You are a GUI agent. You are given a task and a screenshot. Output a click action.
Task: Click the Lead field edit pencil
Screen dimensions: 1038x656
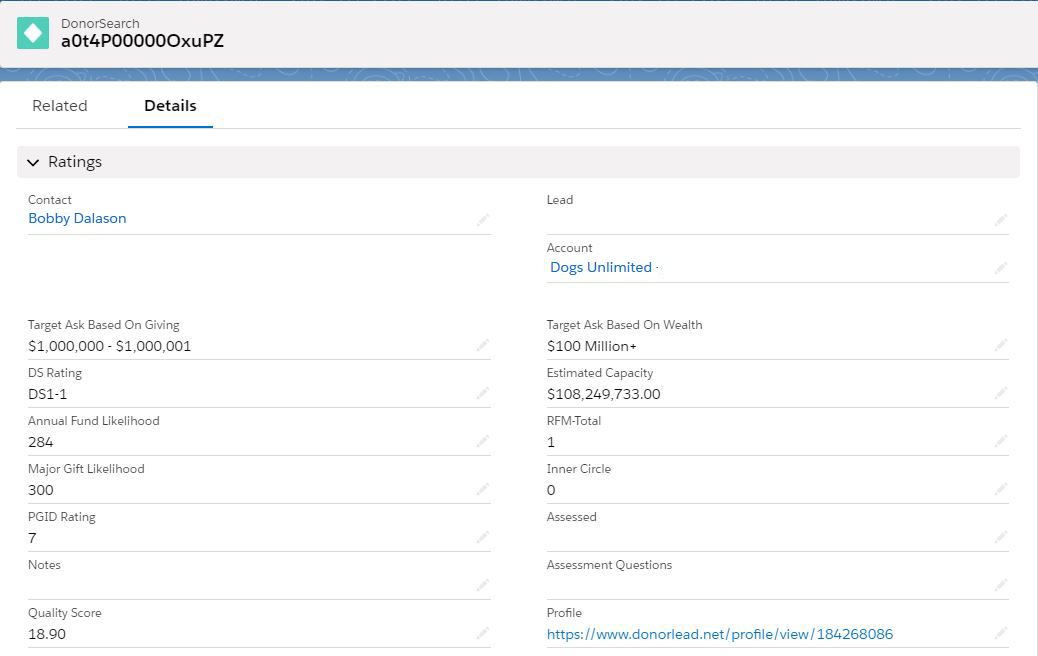1001,220
